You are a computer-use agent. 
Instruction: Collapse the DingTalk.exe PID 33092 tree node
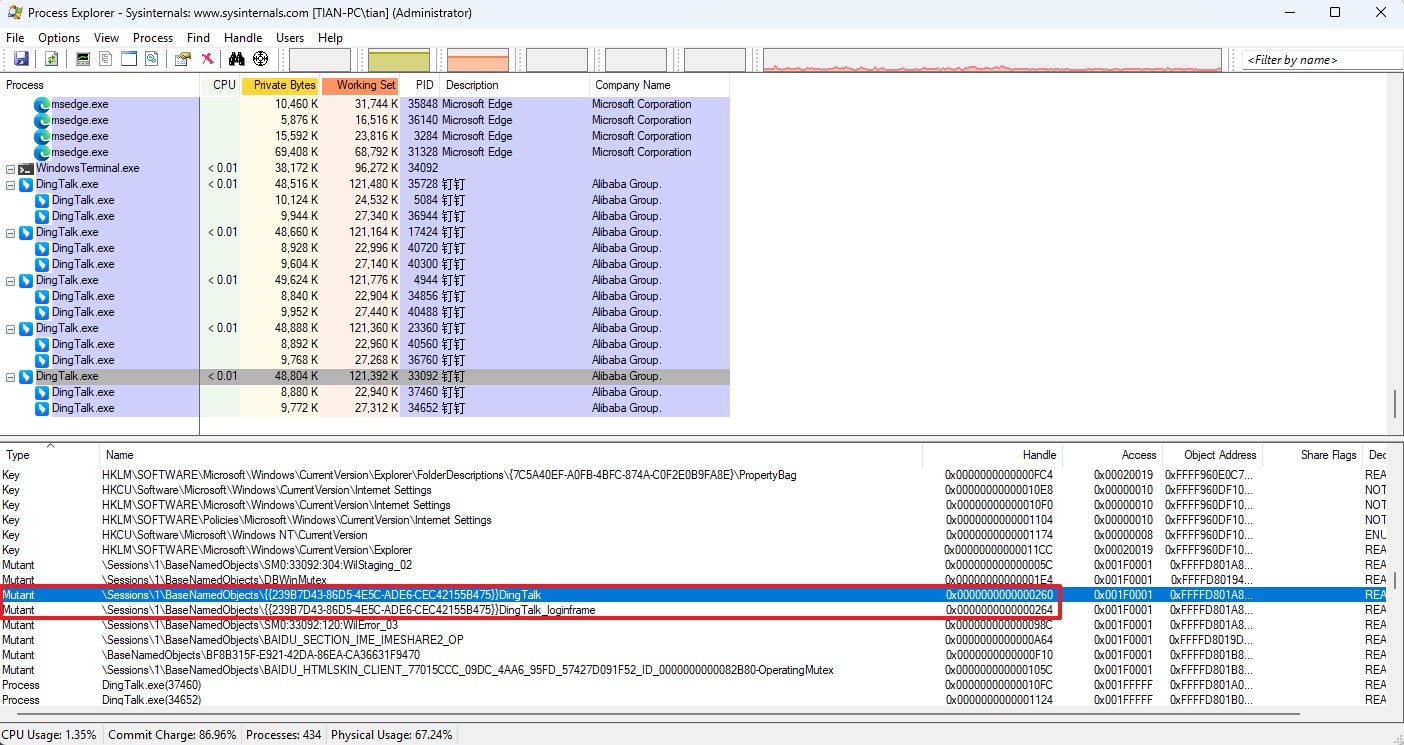tap(11, 376)
